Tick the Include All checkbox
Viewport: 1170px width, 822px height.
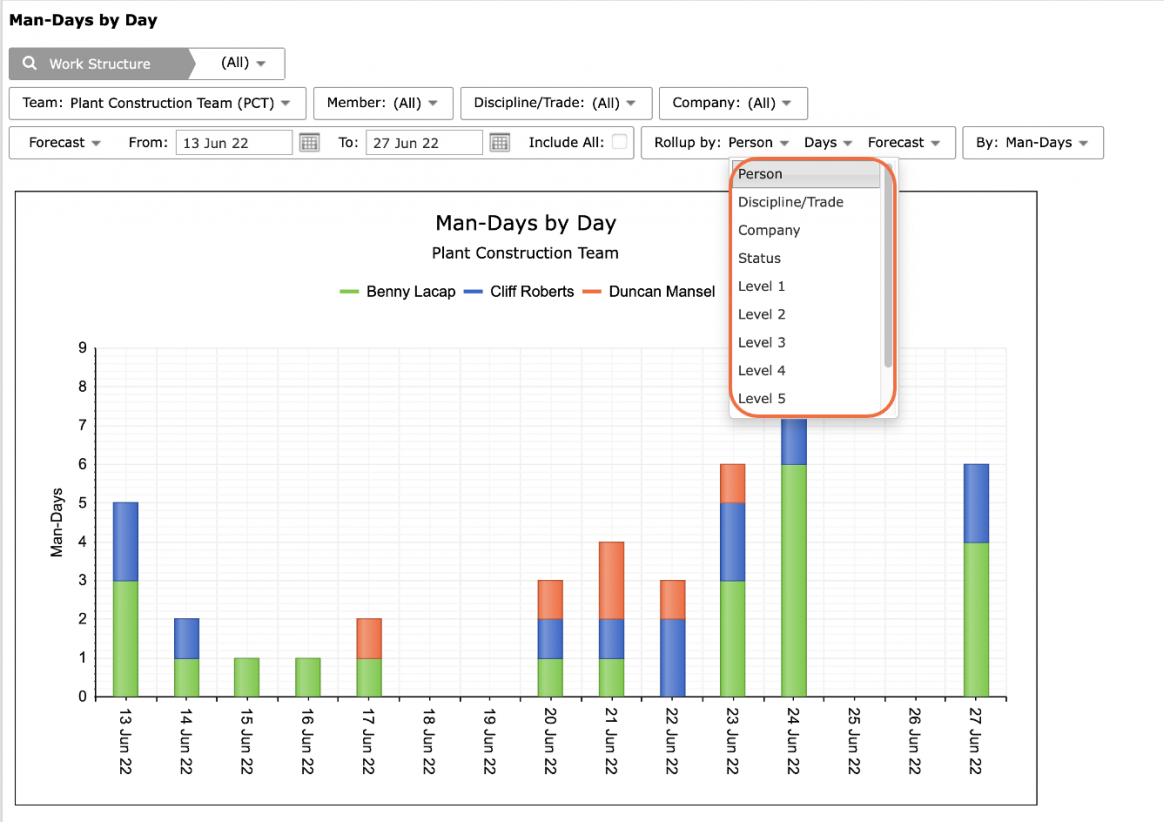[619, 142]
